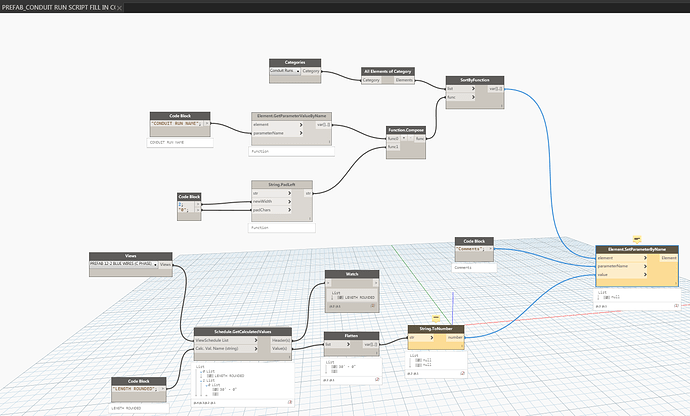The height and width of the screenshot is (416, 690).
Task: Click the ViewSchedule List input port chevron
Action: click(256, 340)
